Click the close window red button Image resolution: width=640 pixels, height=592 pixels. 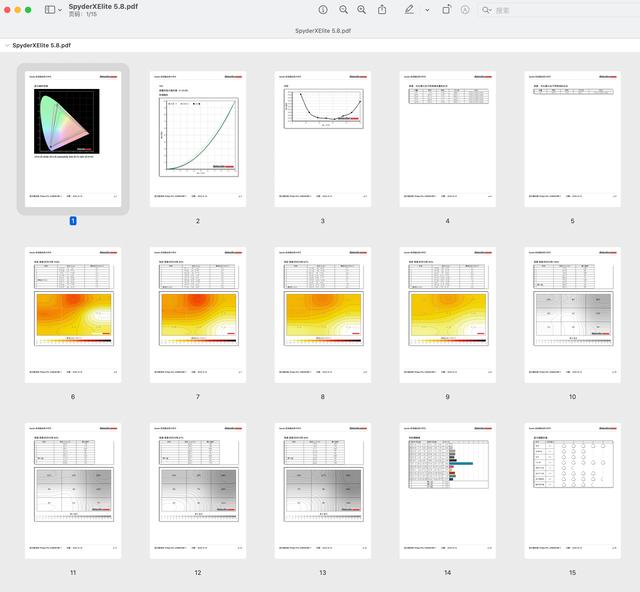(x=8, y=9)
